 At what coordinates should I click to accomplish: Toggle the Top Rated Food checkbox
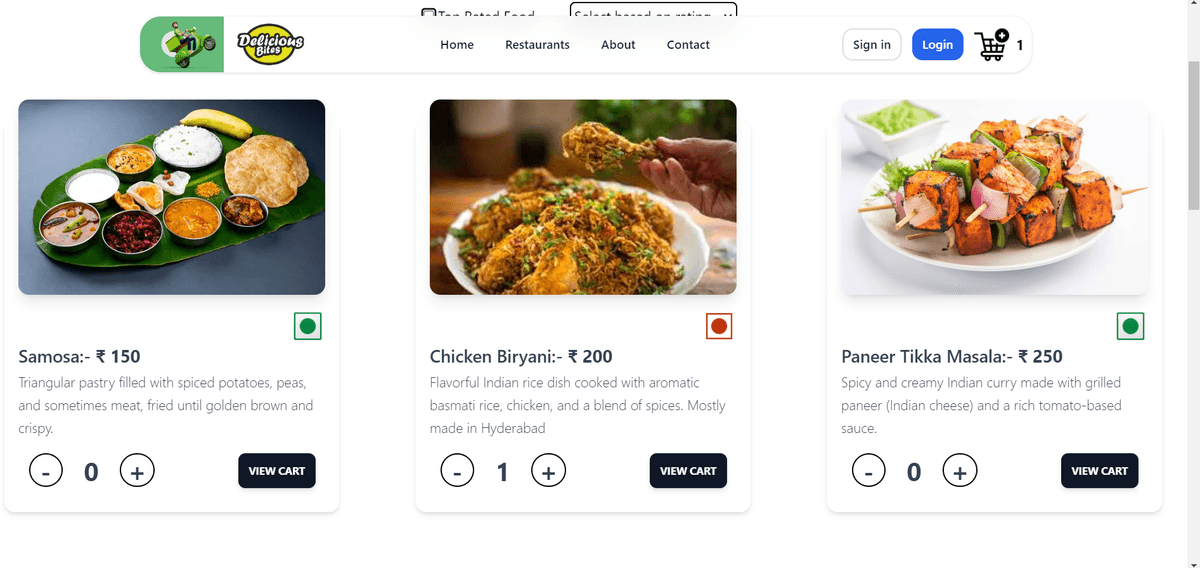428,13
